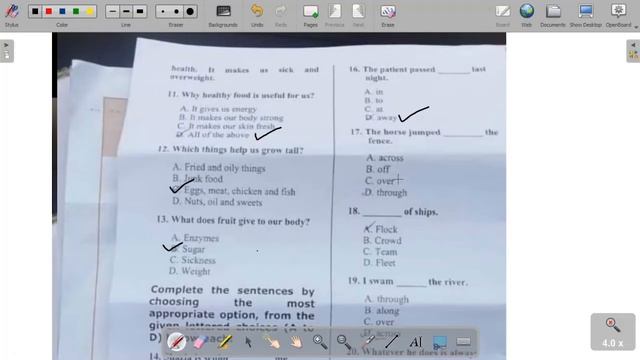
Task: Select the Capture part of screen tool
Action: click(440, 342)
